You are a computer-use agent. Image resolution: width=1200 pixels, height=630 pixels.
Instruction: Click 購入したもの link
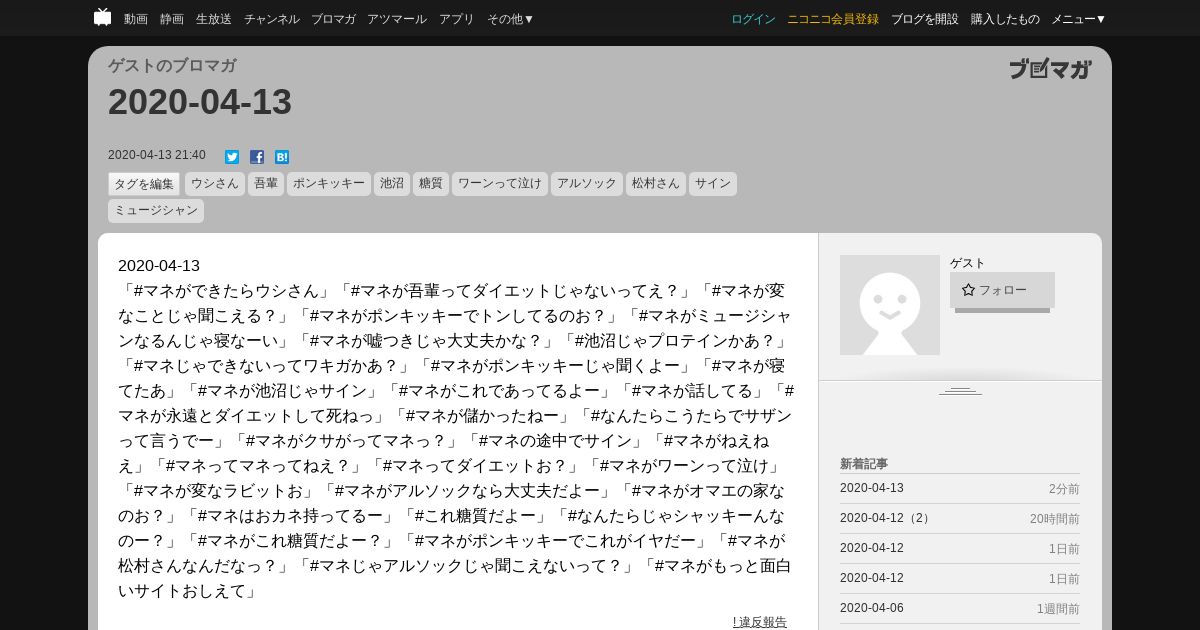coord(1005,19)
